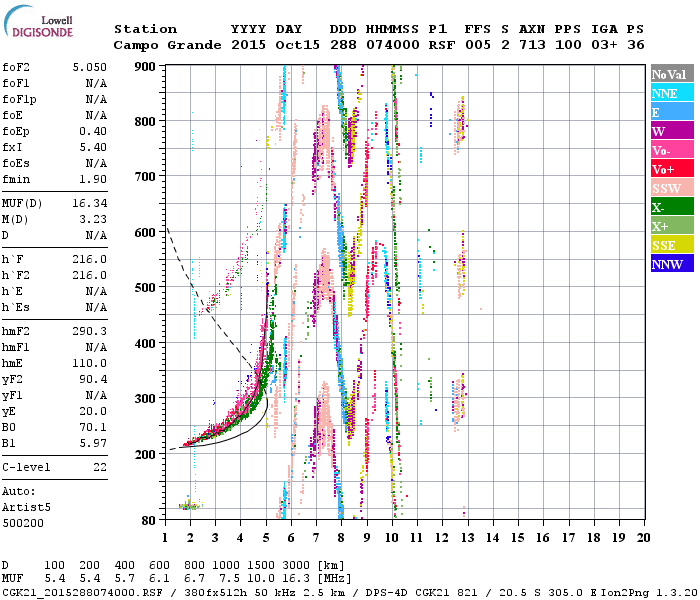The height and width of the screenshot is (600, 700).
Task: Click the 15 MHz frequency axis label
Action: [517, 538]
